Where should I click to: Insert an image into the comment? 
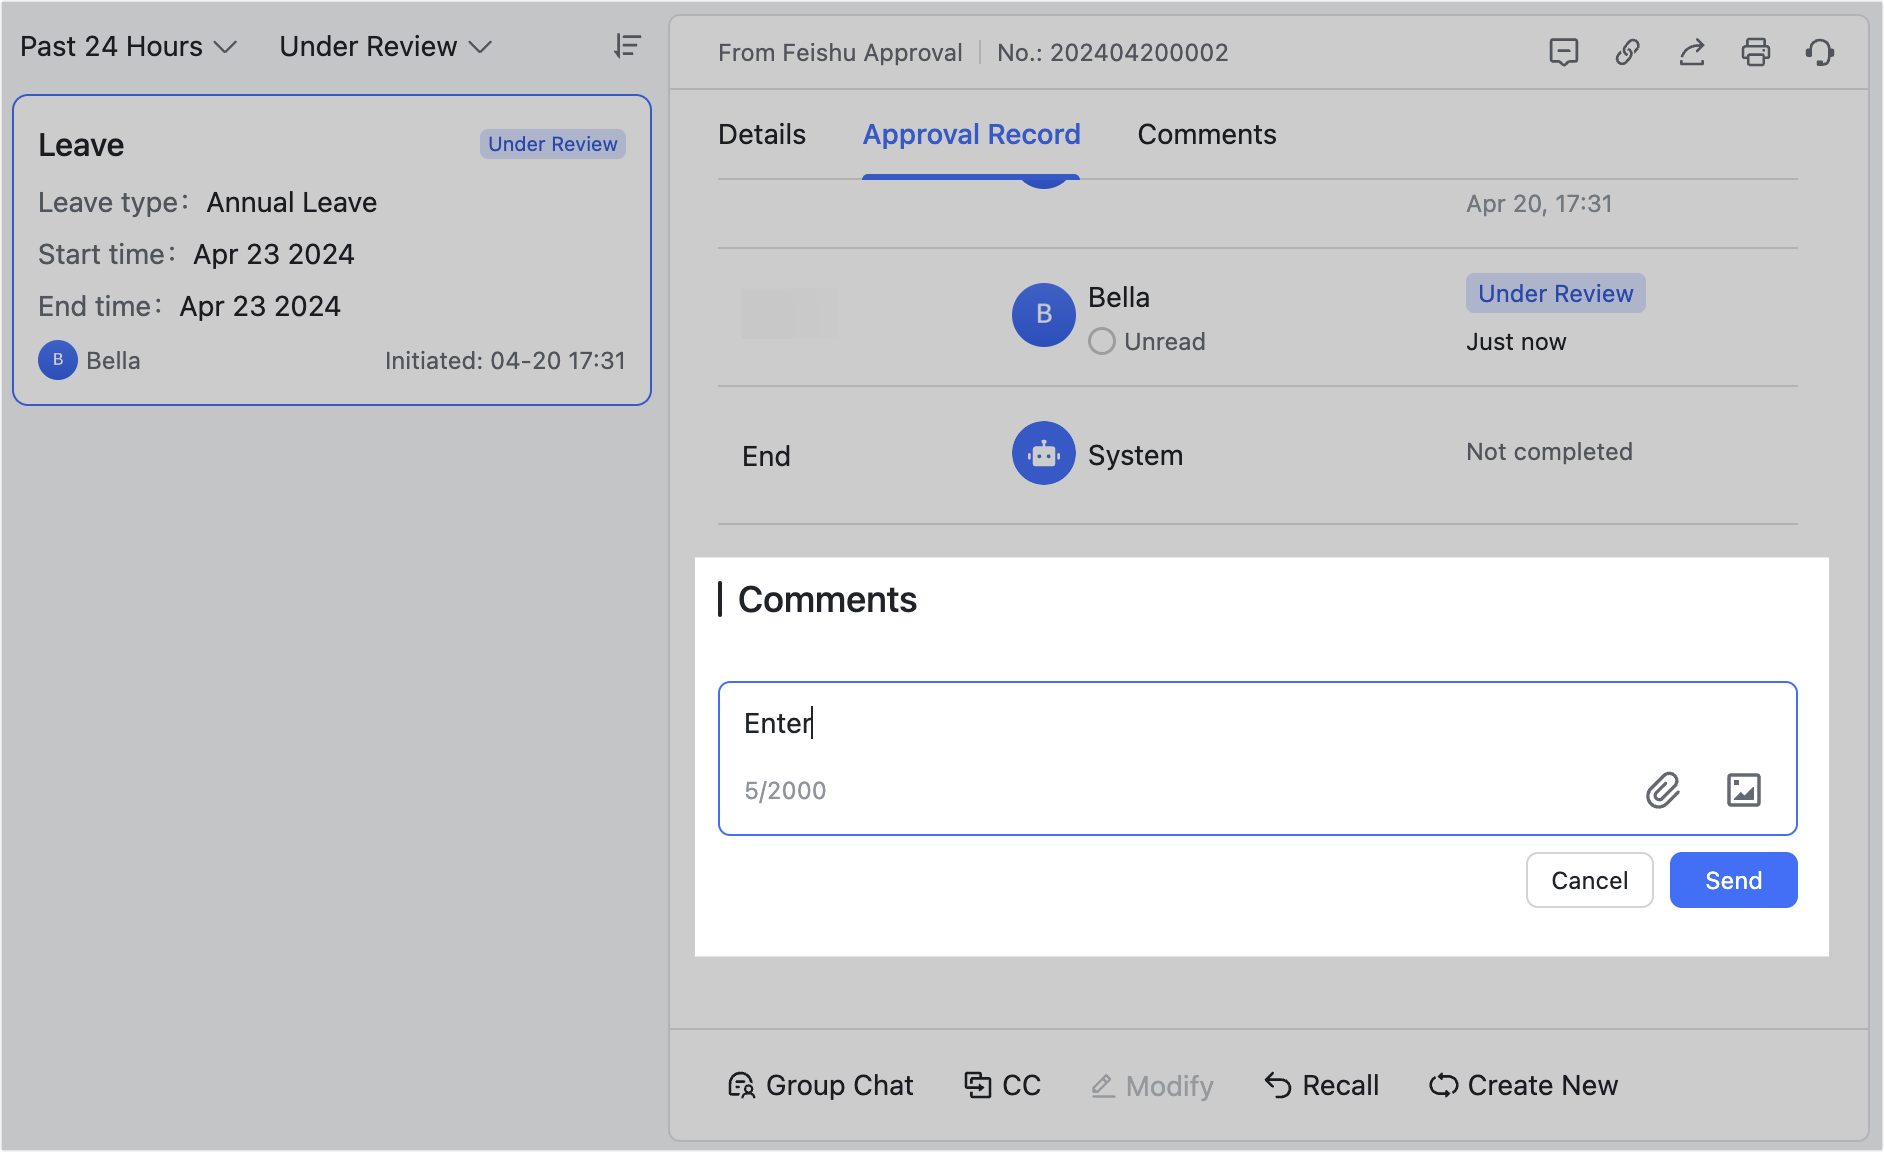click(1744, 791)
